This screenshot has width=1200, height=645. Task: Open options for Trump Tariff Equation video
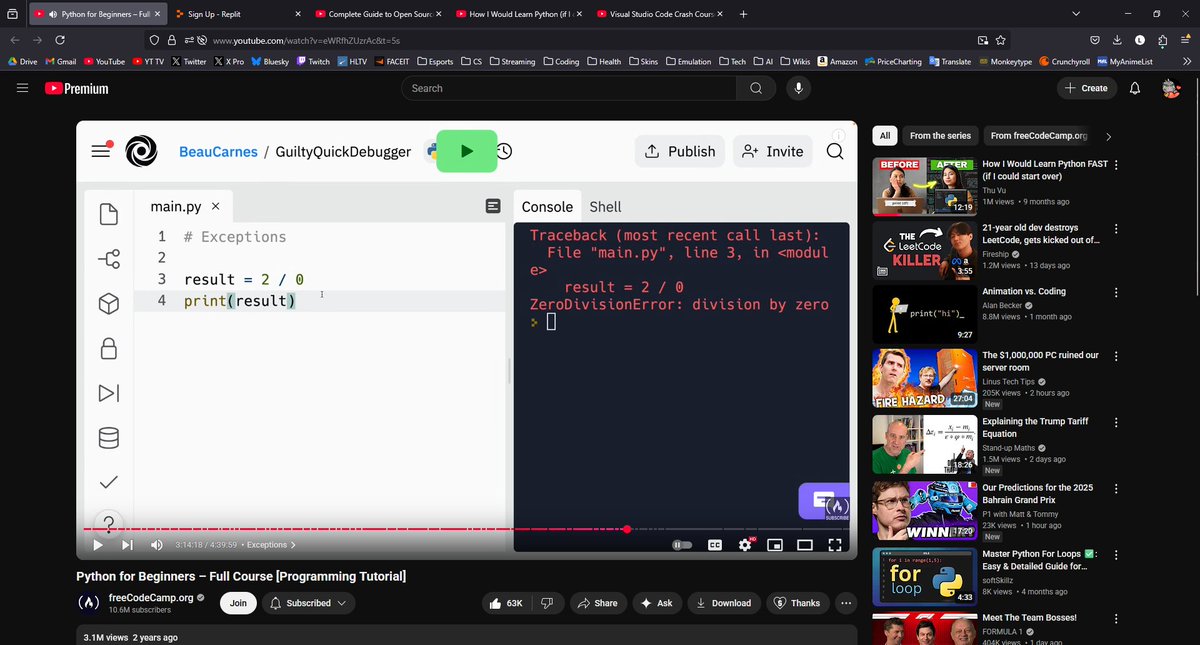tap(1116, 423)
